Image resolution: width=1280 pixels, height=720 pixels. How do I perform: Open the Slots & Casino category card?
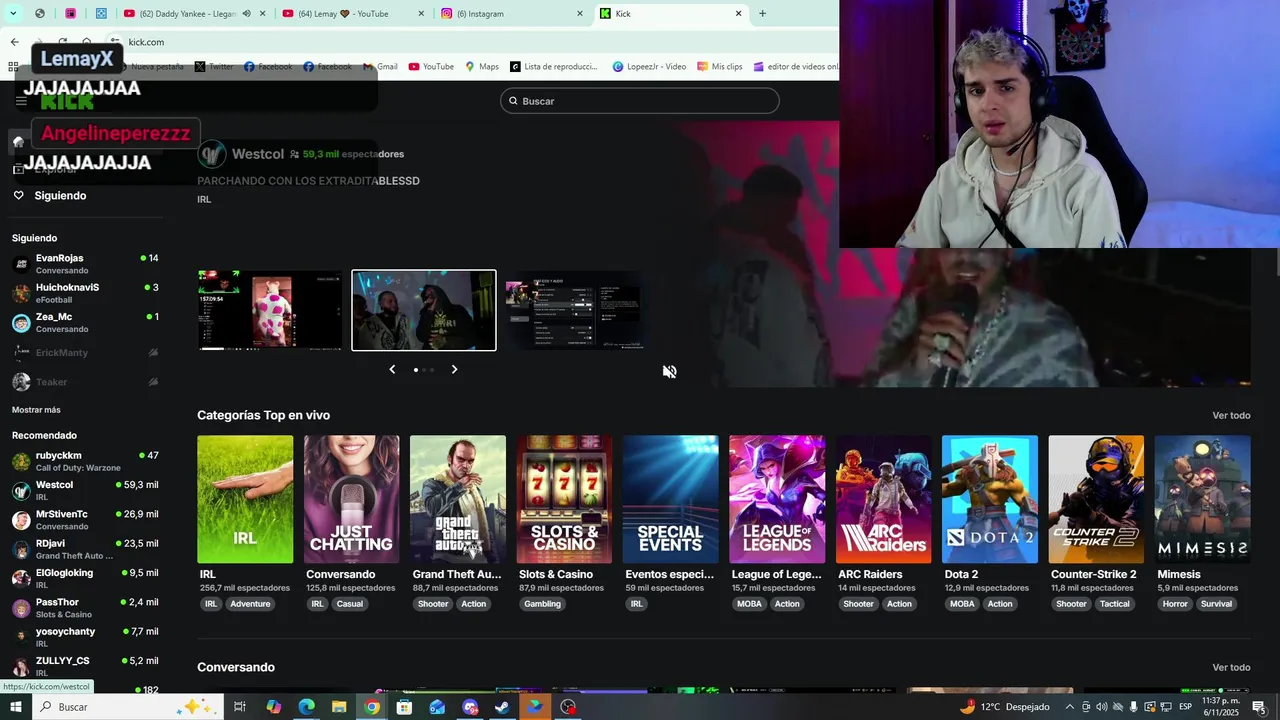pos(564,499)
